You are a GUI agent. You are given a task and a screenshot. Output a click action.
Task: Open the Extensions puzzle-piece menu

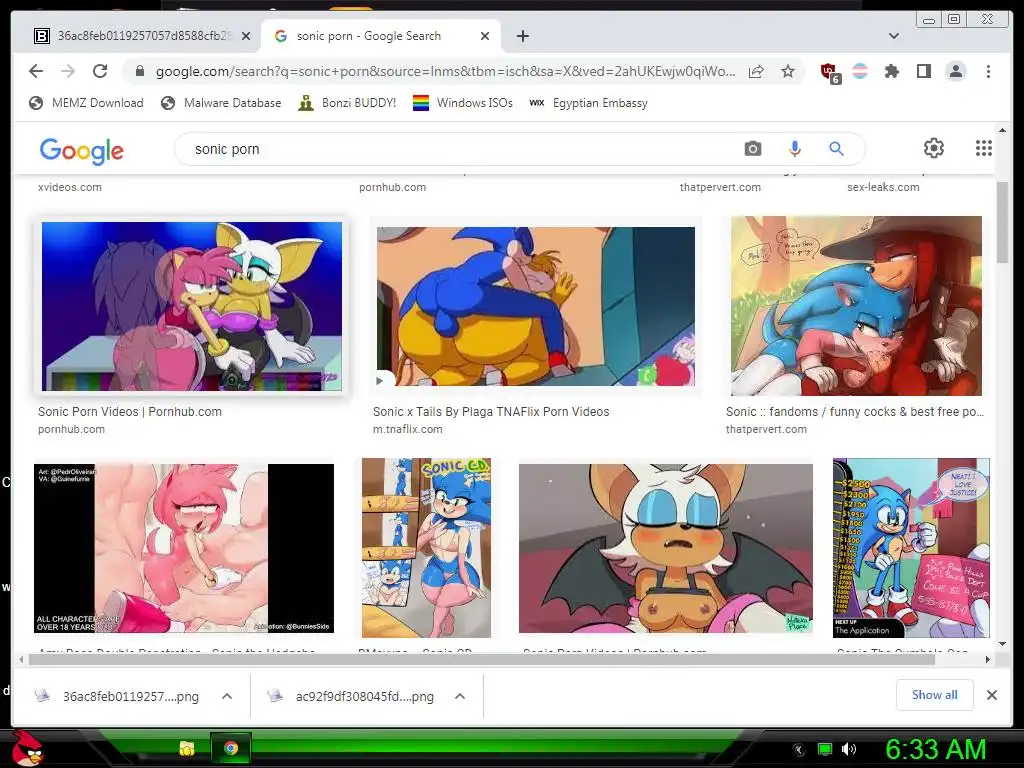(891, 71)
